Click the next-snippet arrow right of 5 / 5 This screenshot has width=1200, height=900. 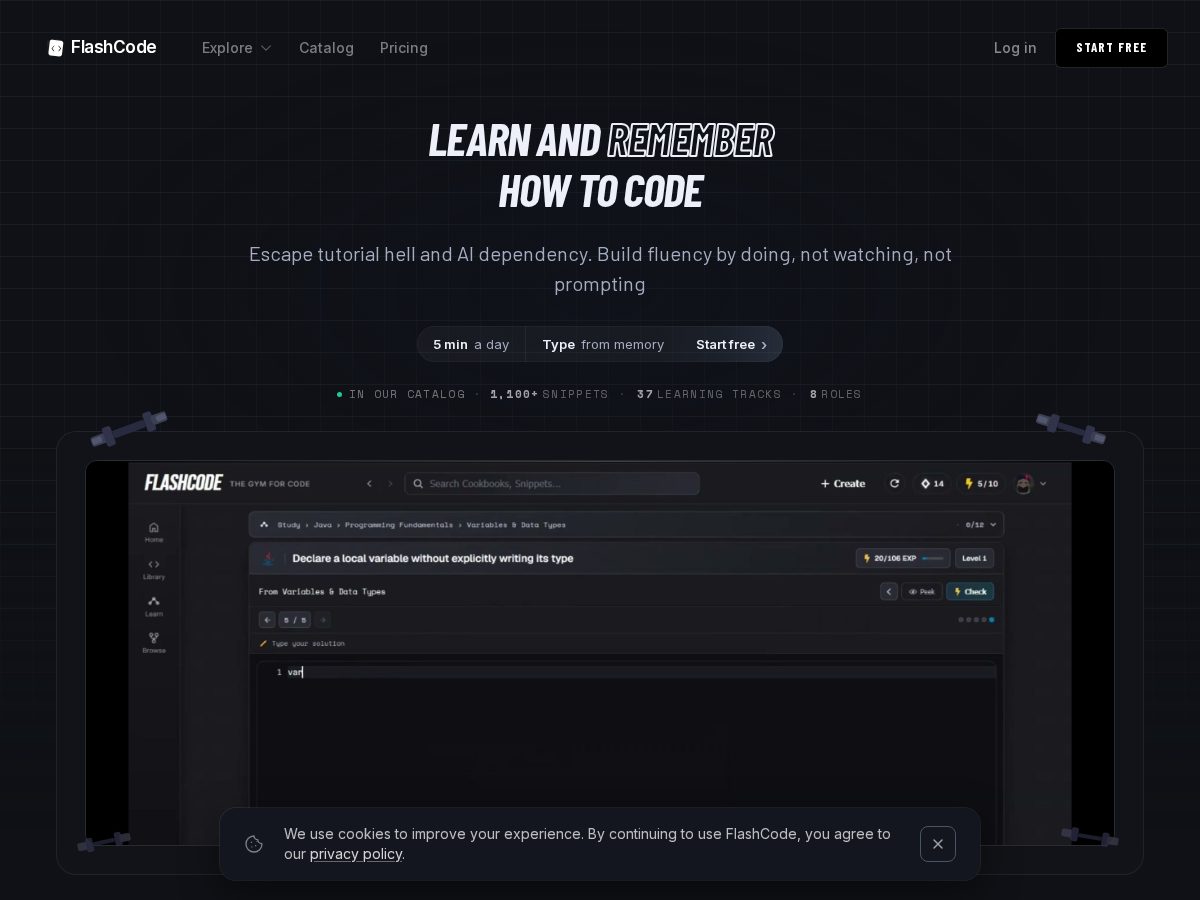click(x=323, y=620)
